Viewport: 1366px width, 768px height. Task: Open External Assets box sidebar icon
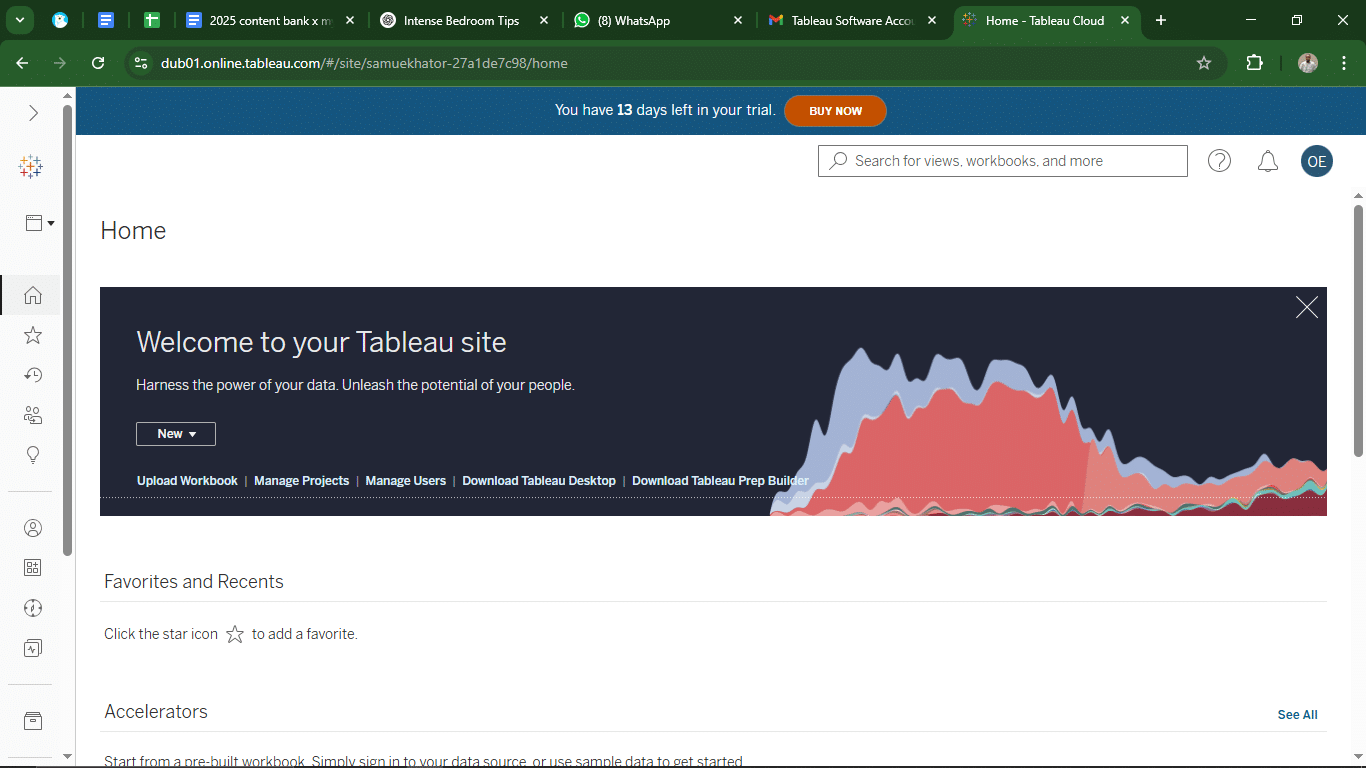pyautogui.click(x=32, y=721)
